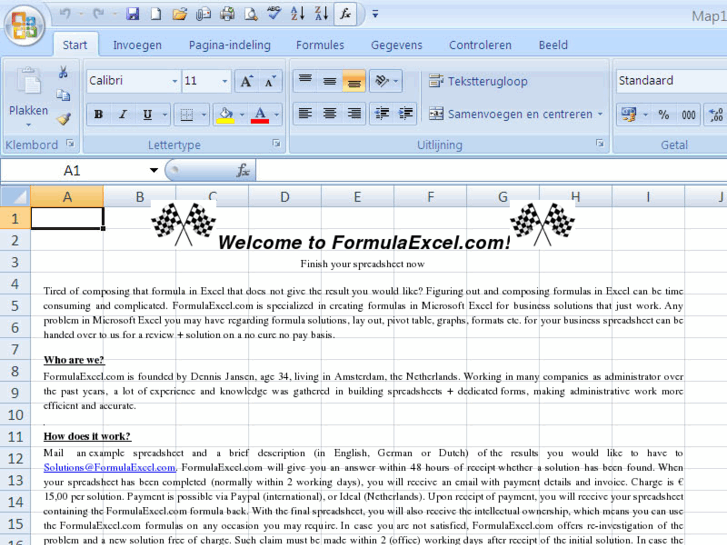Click the Redo icon in quick access toolbar
This screenshot has width=727, height=545.
(x=98, y=14)
